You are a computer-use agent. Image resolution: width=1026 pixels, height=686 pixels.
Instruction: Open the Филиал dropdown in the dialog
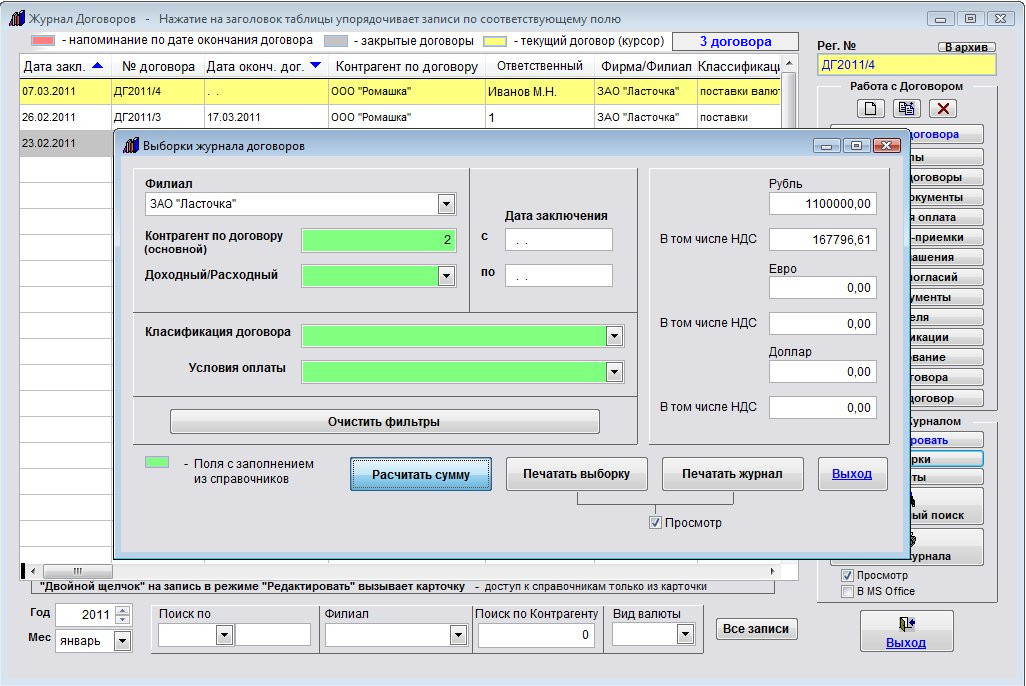(x=446, y=204)
